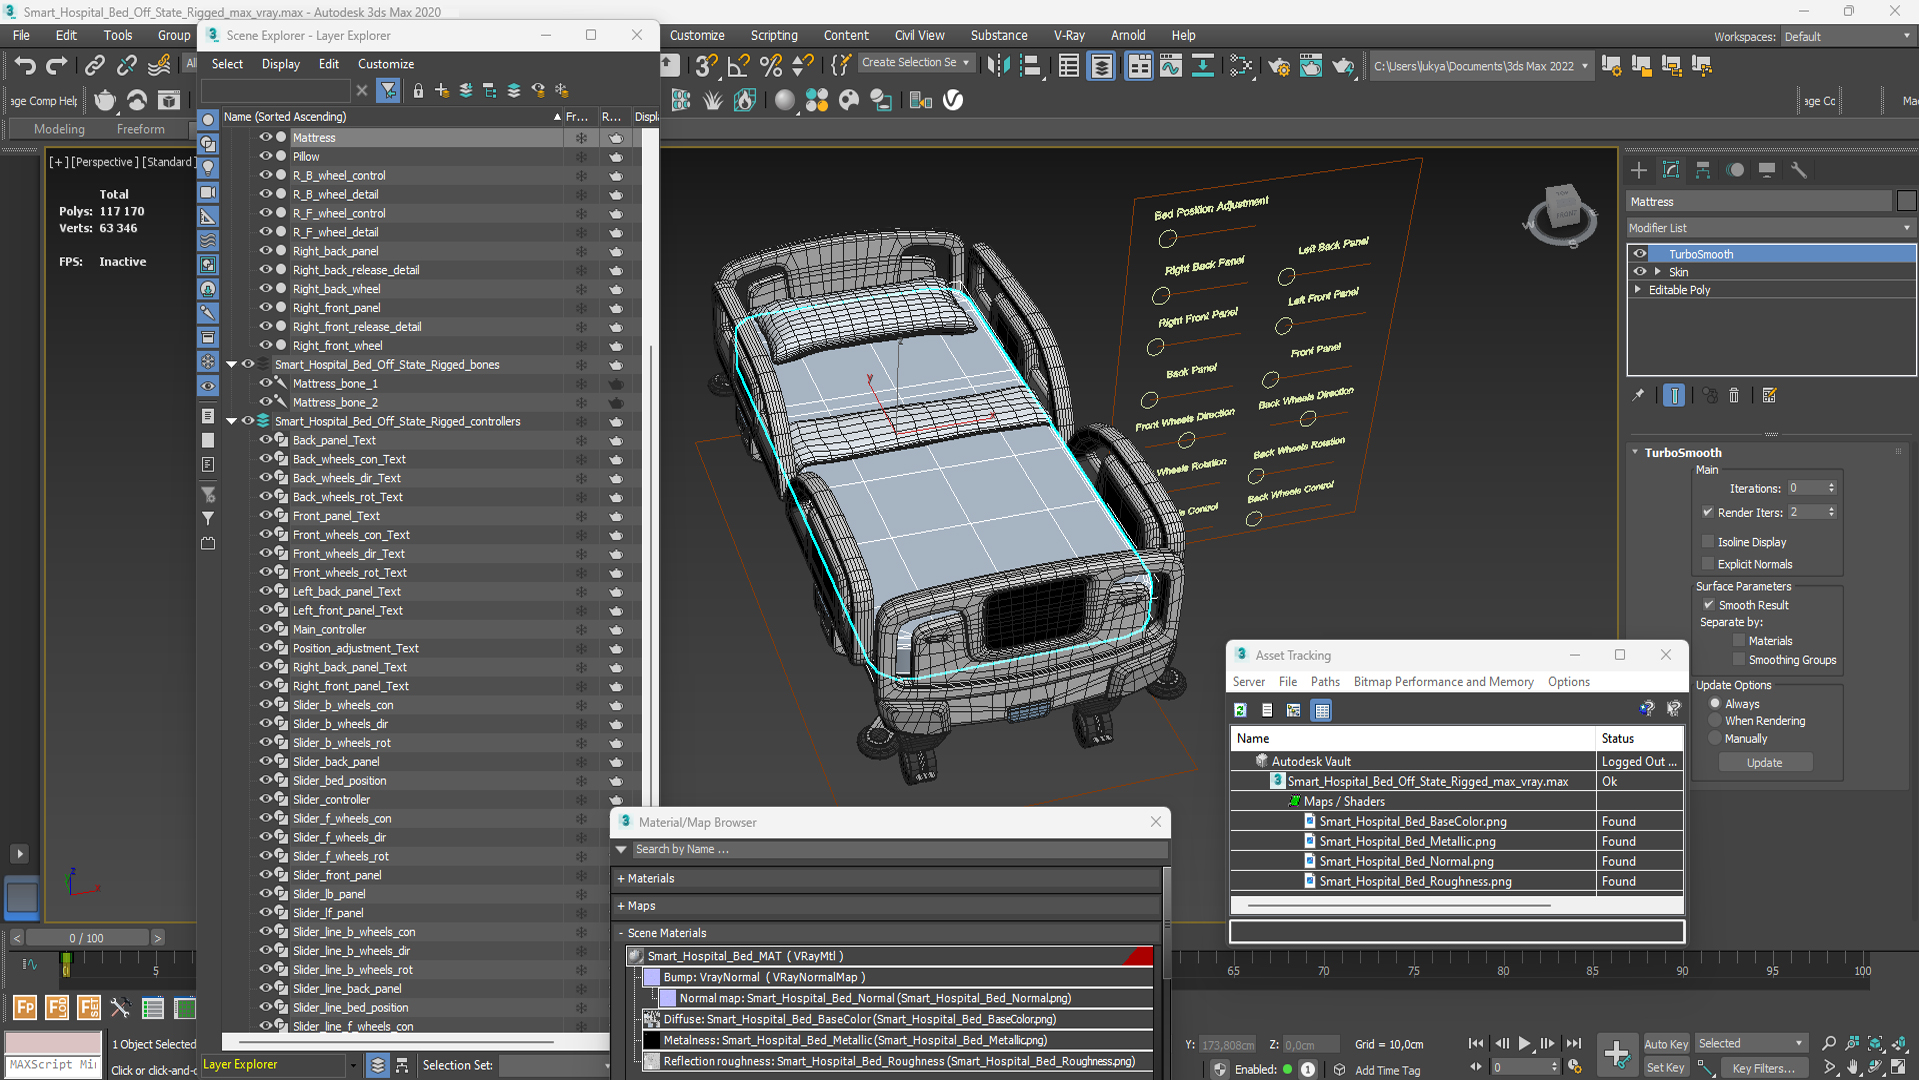Open the Hierarchy command panel tab

pos(1703,170)
